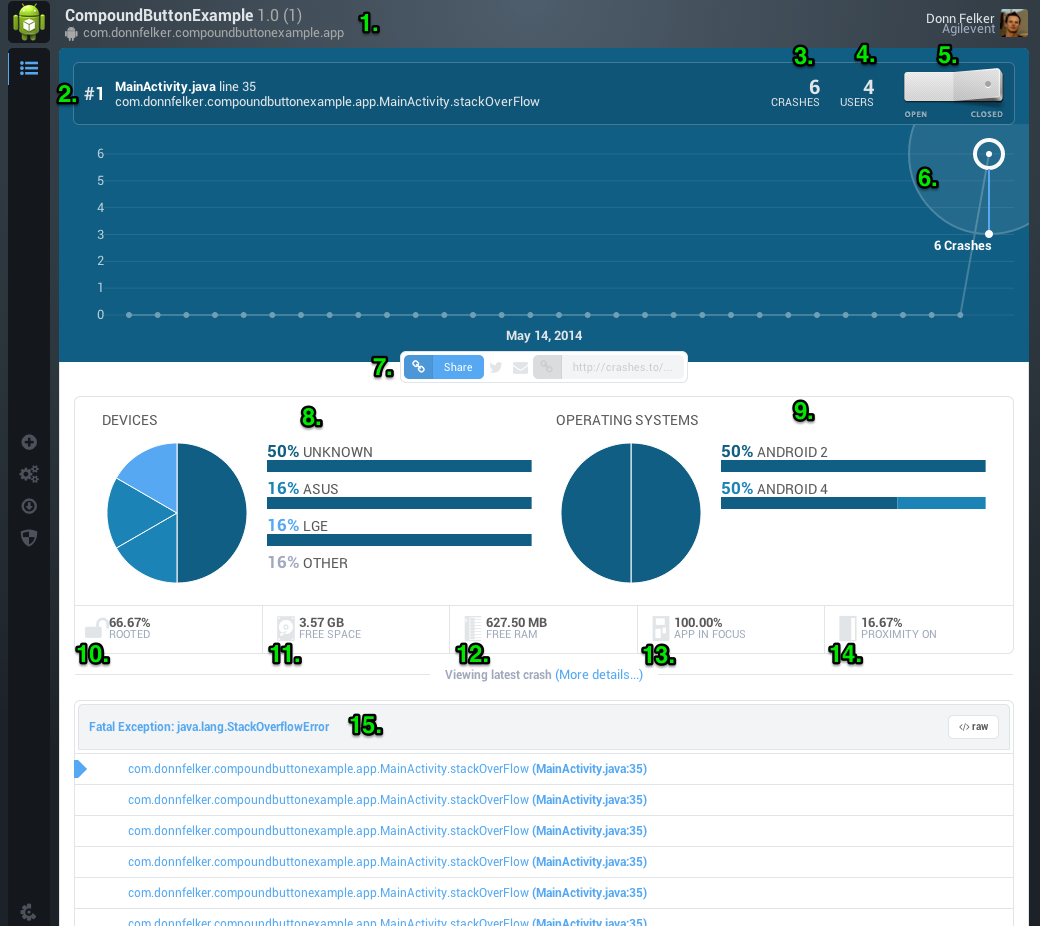This screenshot has width=1040, height=926.
Task: View raw stack trace
Action: click(973, 727)
